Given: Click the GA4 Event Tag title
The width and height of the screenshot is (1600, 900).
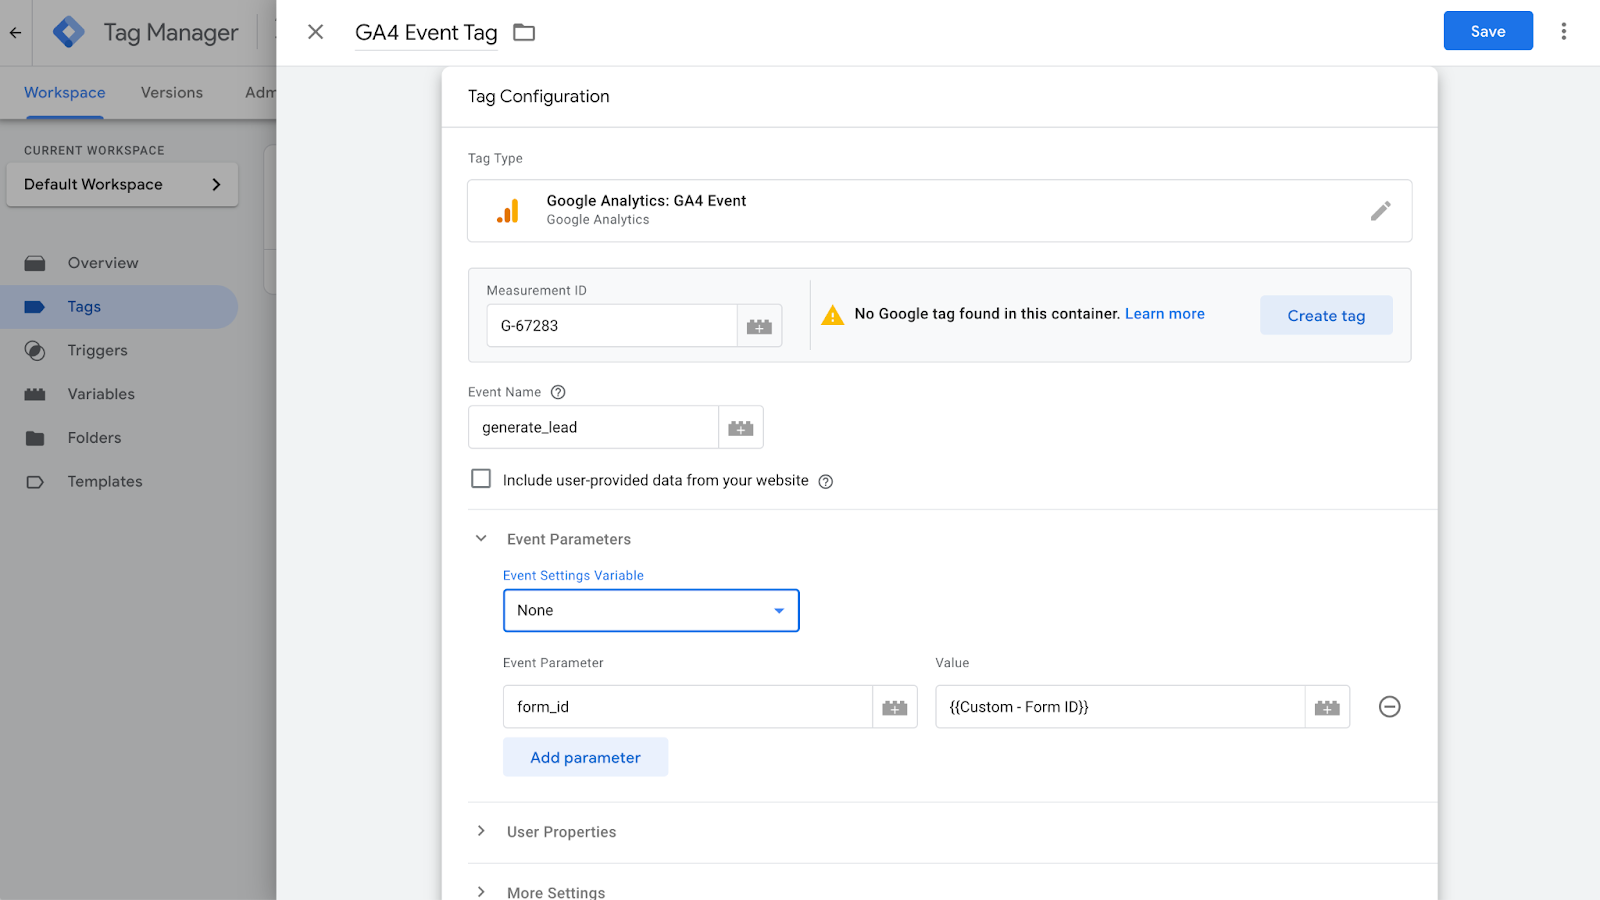Looking at the screenshot, I should tap(426, 33).
